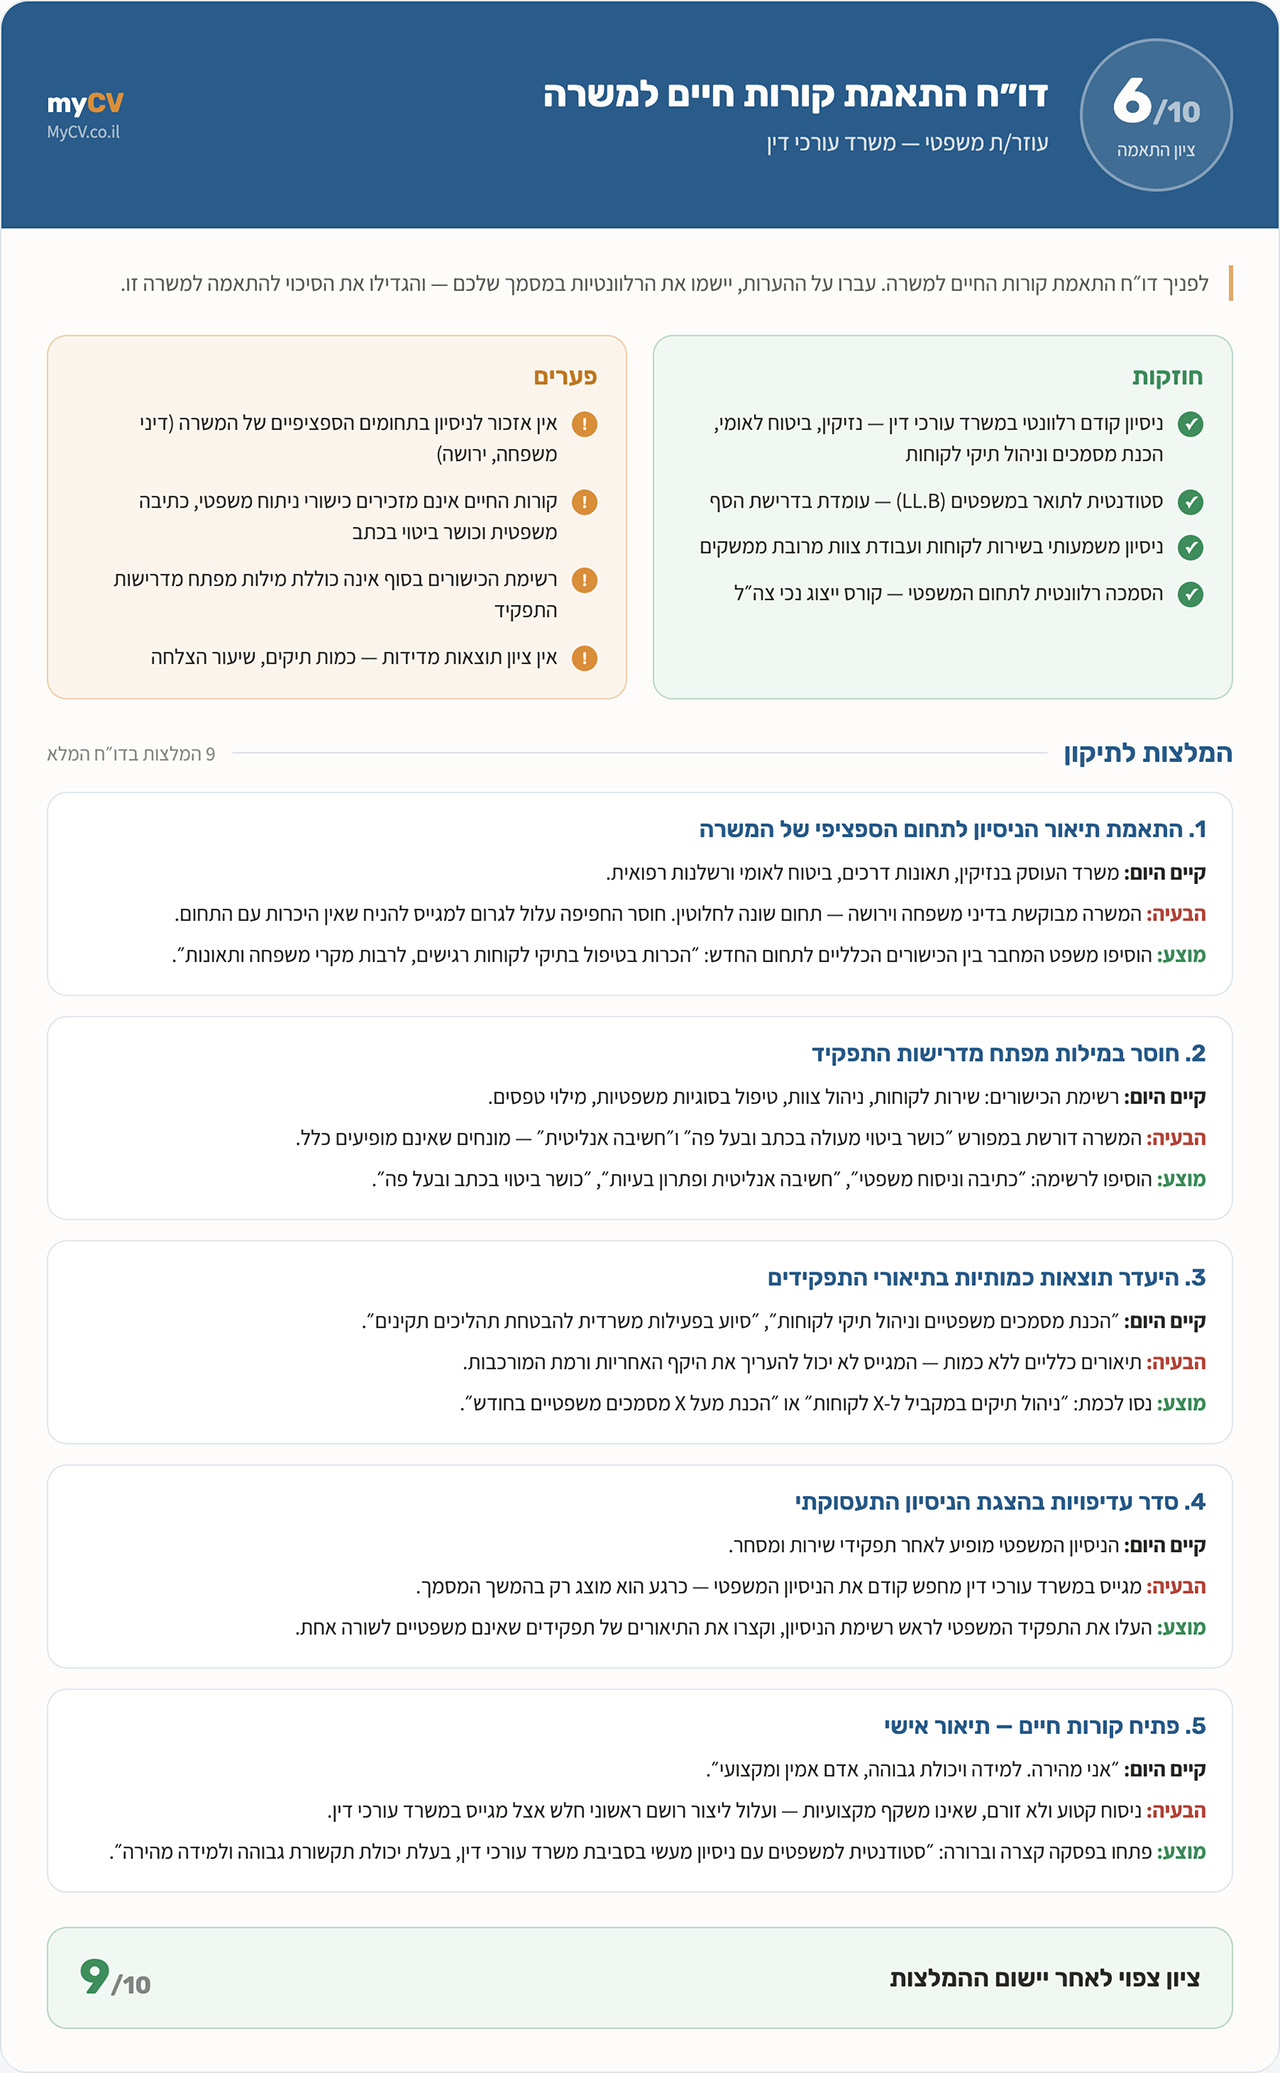Screen dimensions: 1280x2073
Task: Click orange warning icon about missing keywords
Action: click(x=584, y=580)
